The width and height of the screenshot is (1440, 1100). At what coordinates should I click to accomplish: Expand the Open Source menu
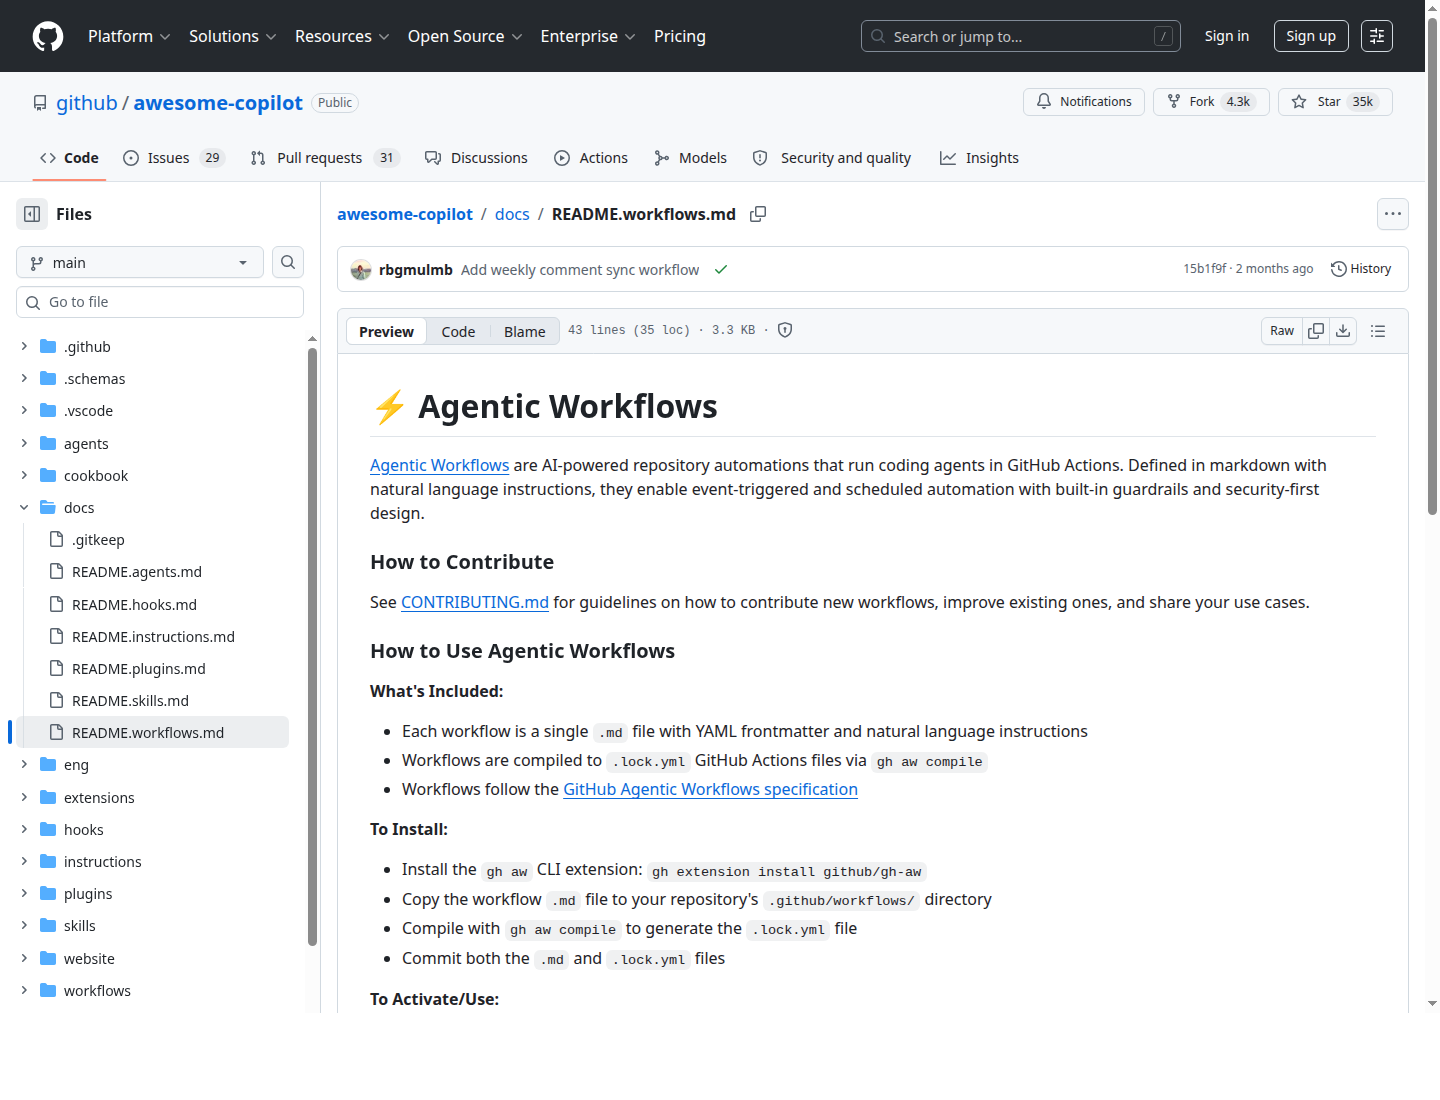[x=465, y=36]
